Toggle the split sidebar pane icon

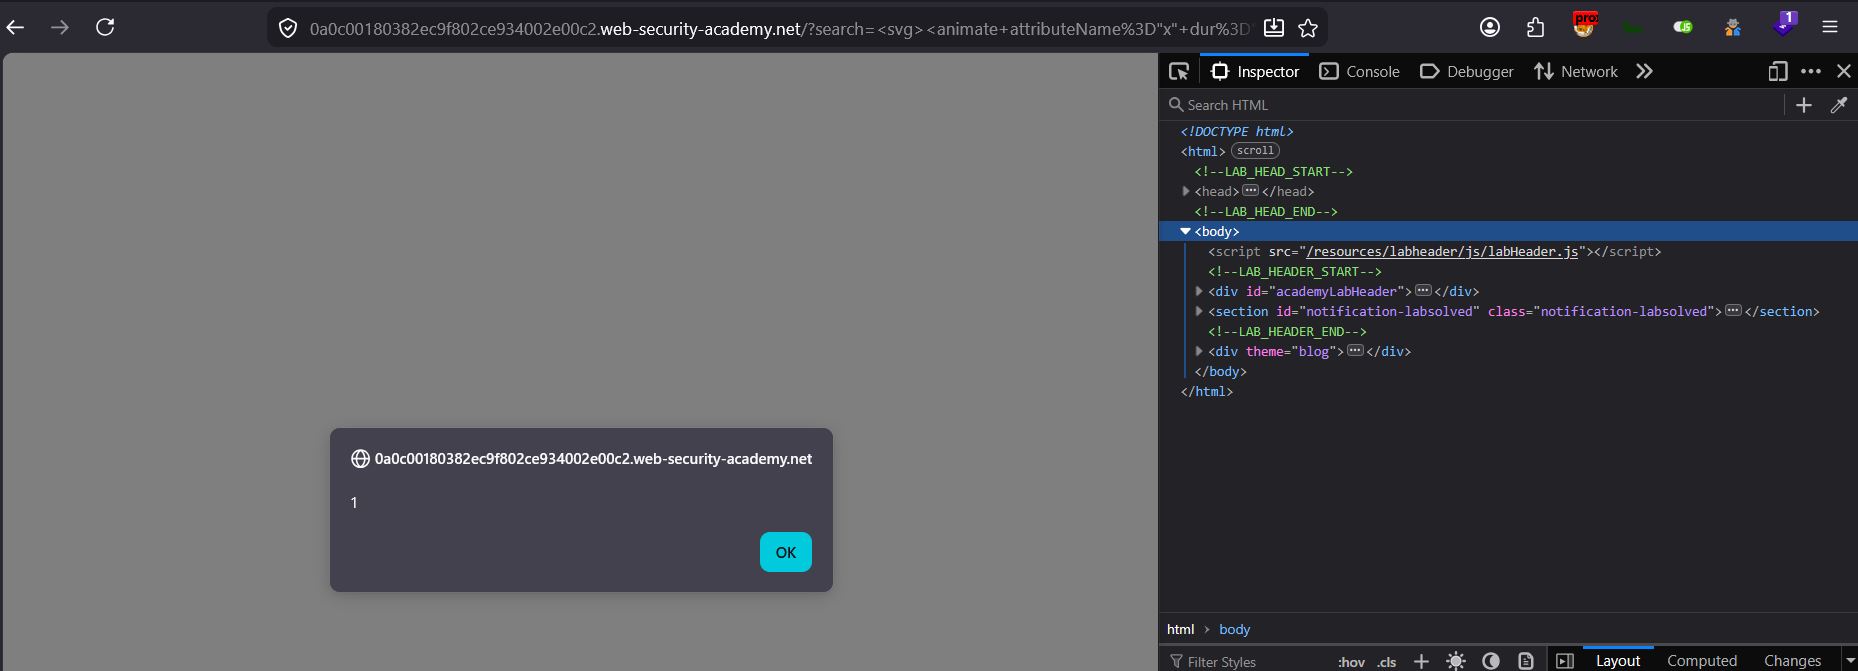click(1565, 661)
